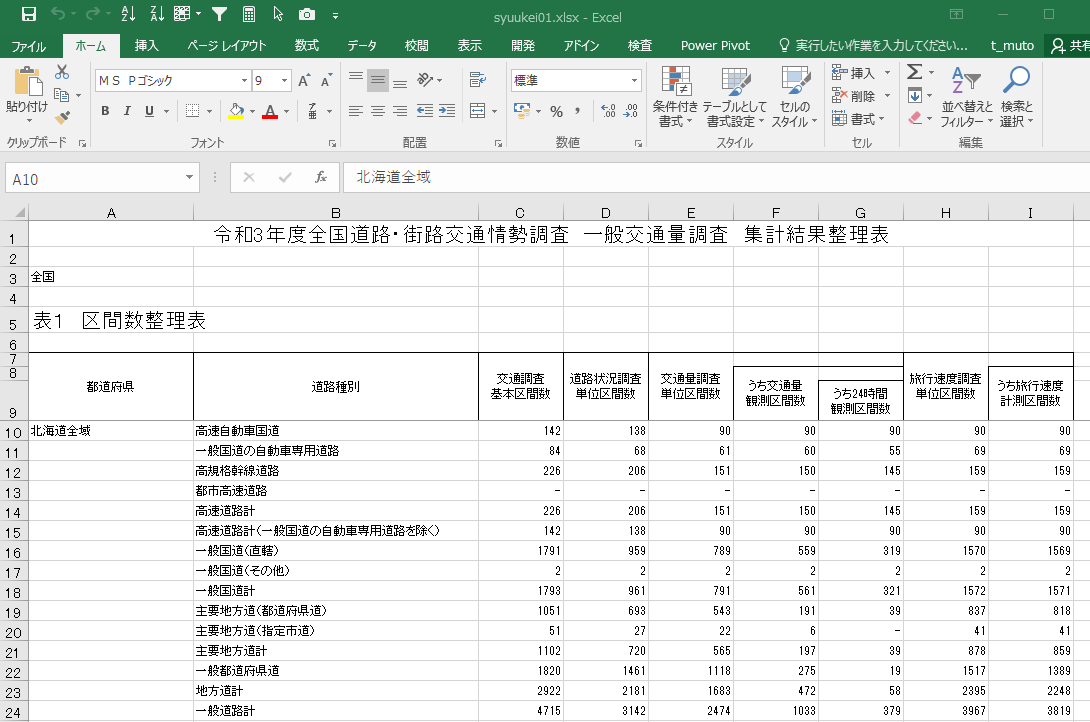
Task: Open the MS Pゴシック font name dropdown
Action: coord(244,81)
